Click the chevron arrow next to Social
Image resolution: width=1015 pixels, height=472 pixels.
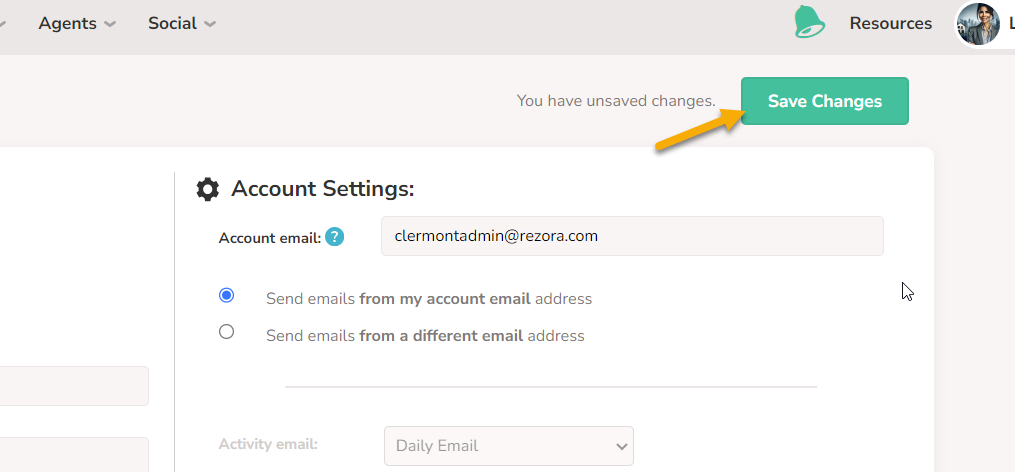(x=210, y=25)
